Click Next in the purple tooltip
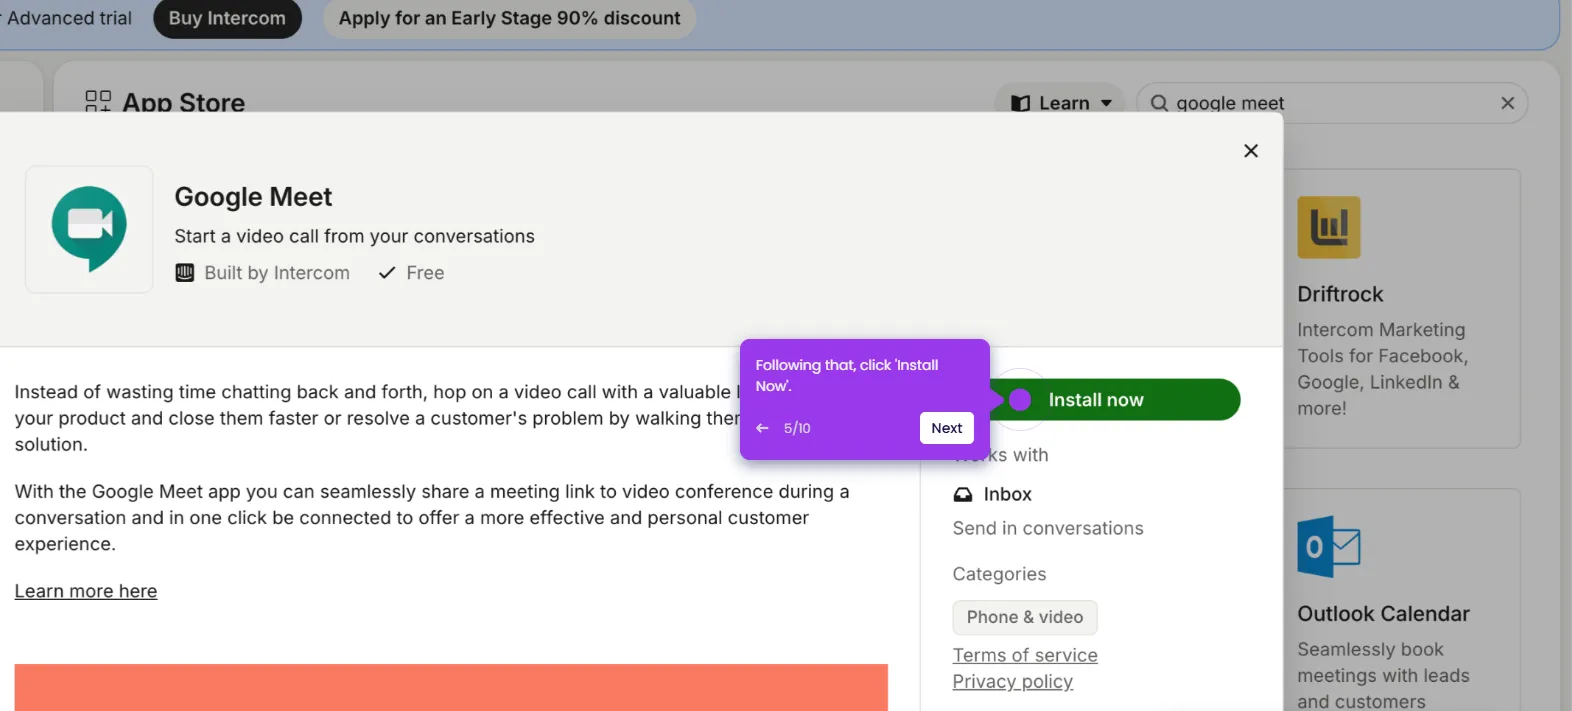This screenshot has width=1572, height=711. tap(946, 428)
